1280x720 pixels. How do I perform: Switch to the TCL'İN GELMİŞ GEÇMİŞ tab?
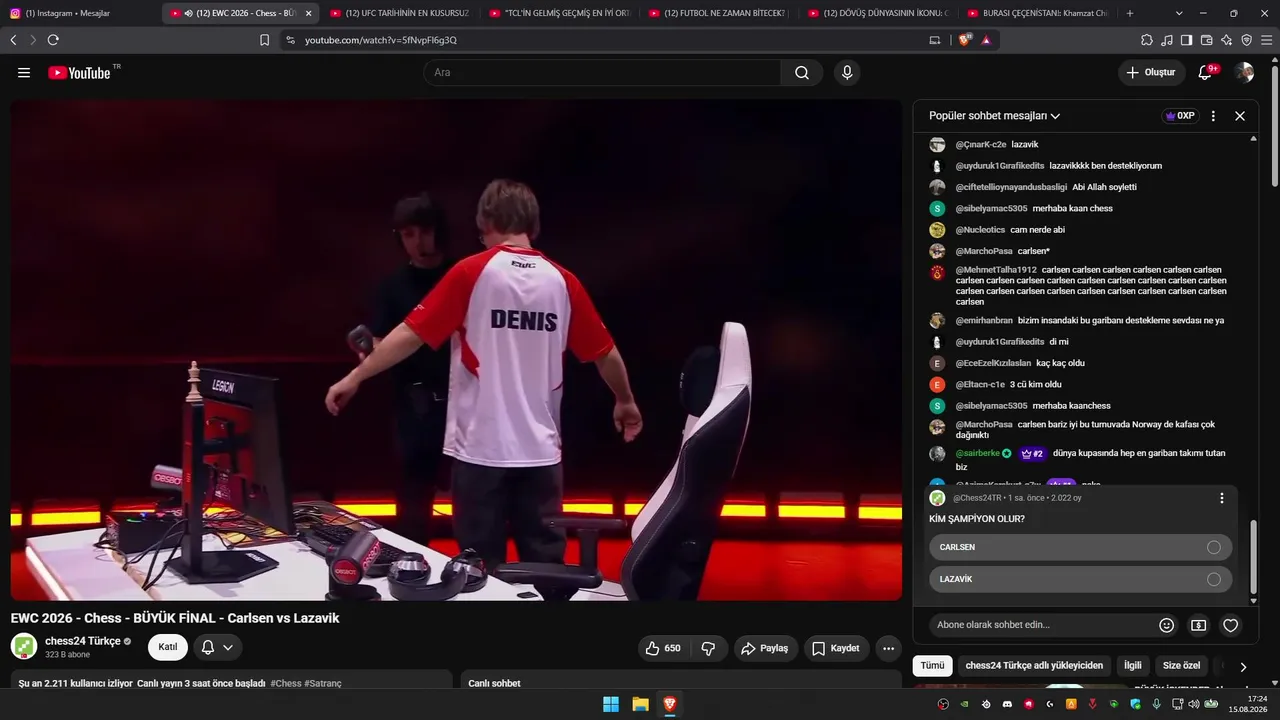[560, 13]
